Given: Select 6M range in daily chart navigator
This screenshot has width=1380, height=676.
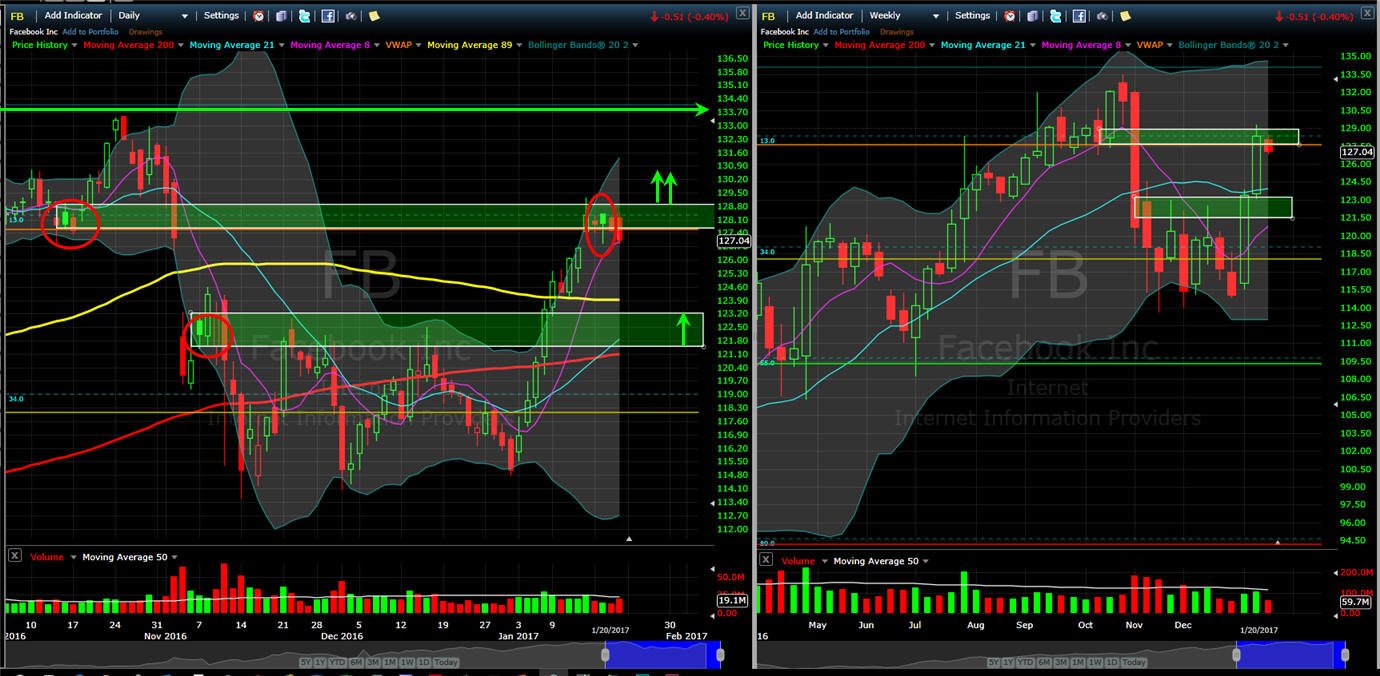Looking at the screenshot, I should 356,663.
